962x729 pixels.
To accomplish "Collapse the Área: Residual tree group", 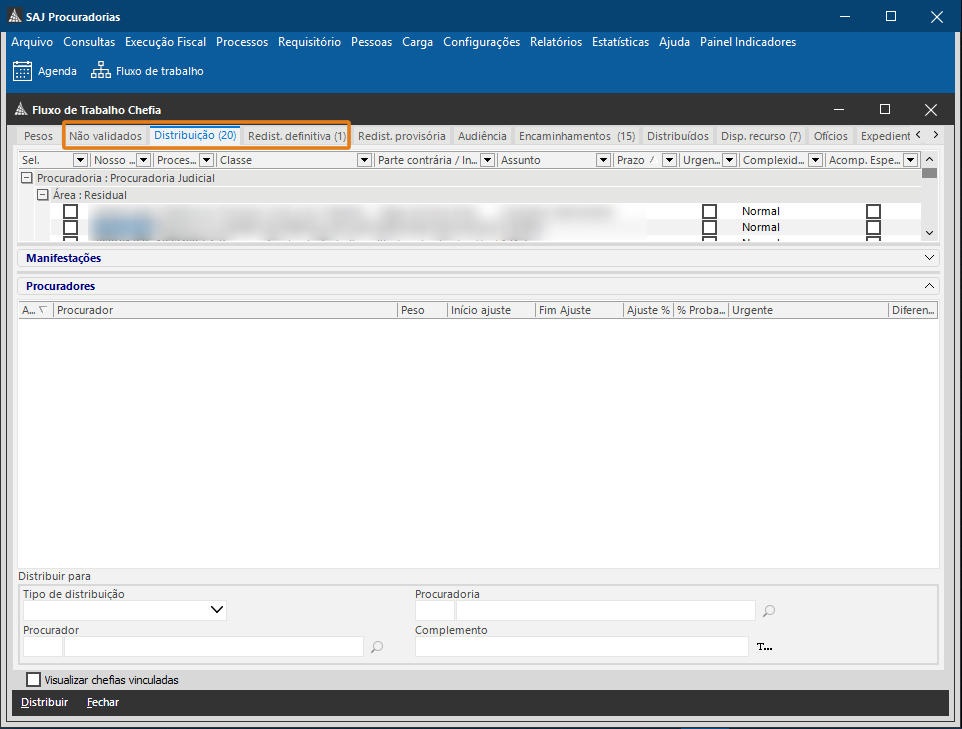I will click(x=43, y=195).
